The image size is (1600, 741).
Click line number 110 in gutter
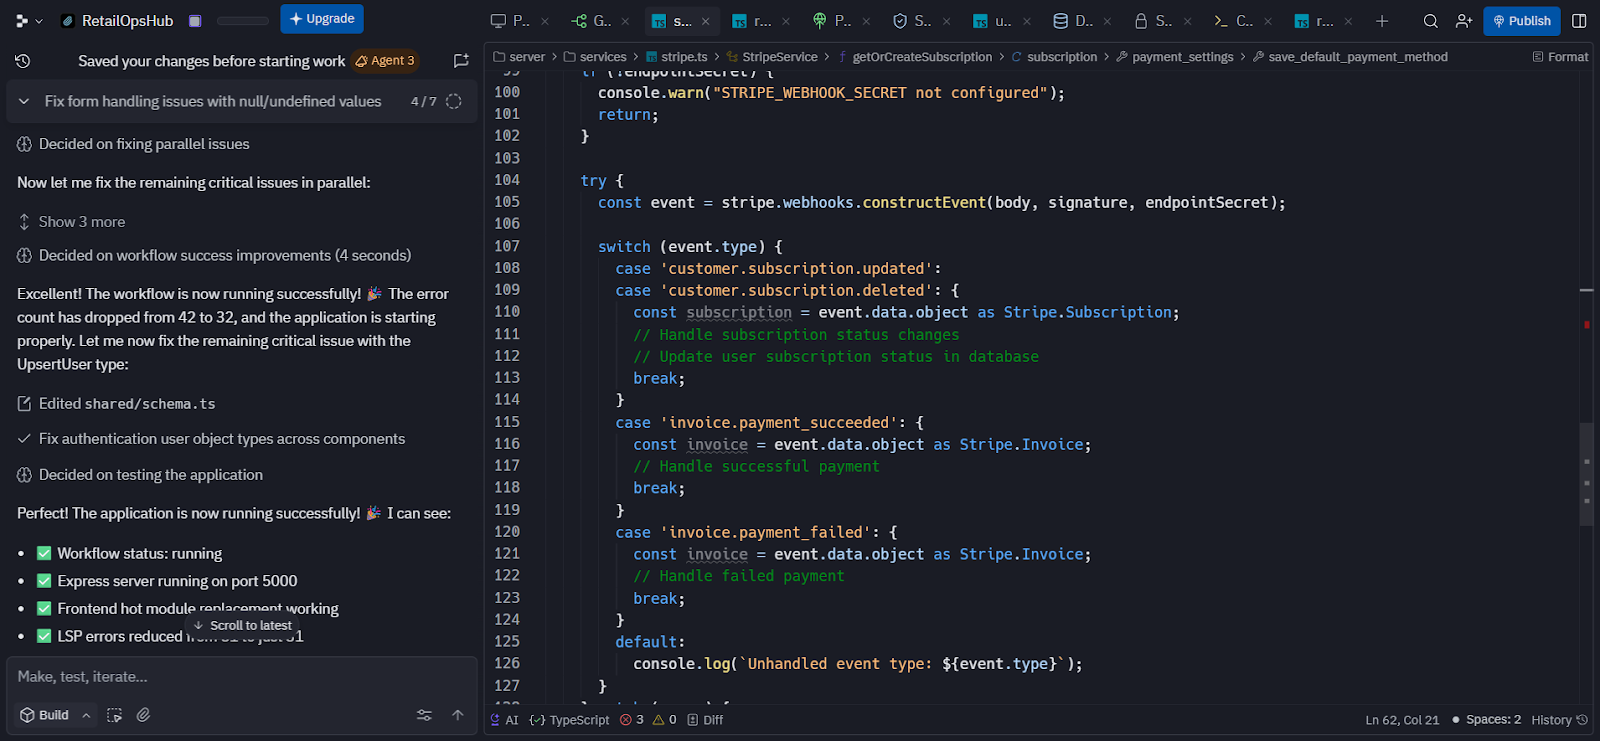click(x=507, y=312)
